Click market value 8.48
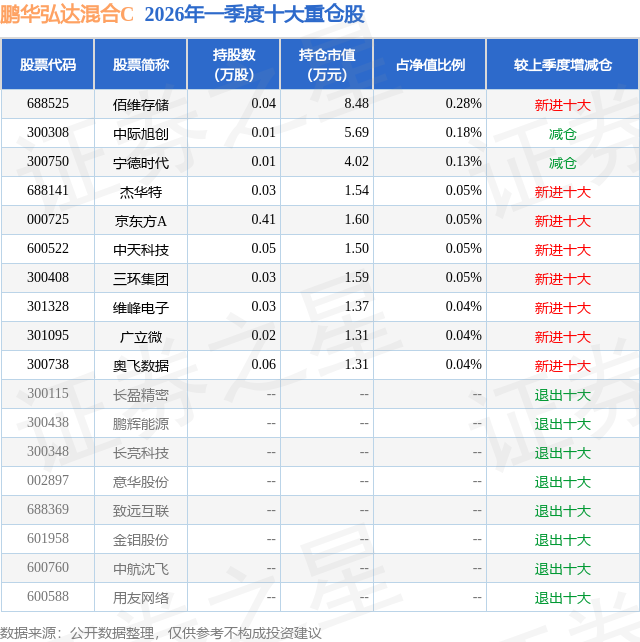The height and width of the screenshot is (642, 640). click(356, 104)
